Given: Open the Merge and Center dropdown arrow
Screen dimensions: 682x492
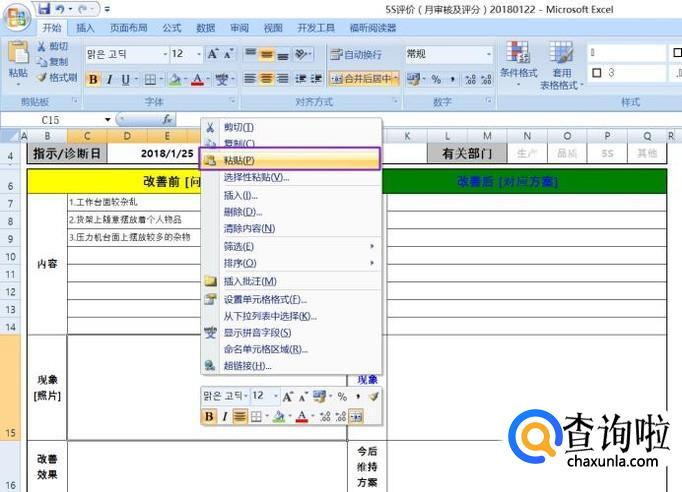Looking at the screenshot, I should point(396,79).
